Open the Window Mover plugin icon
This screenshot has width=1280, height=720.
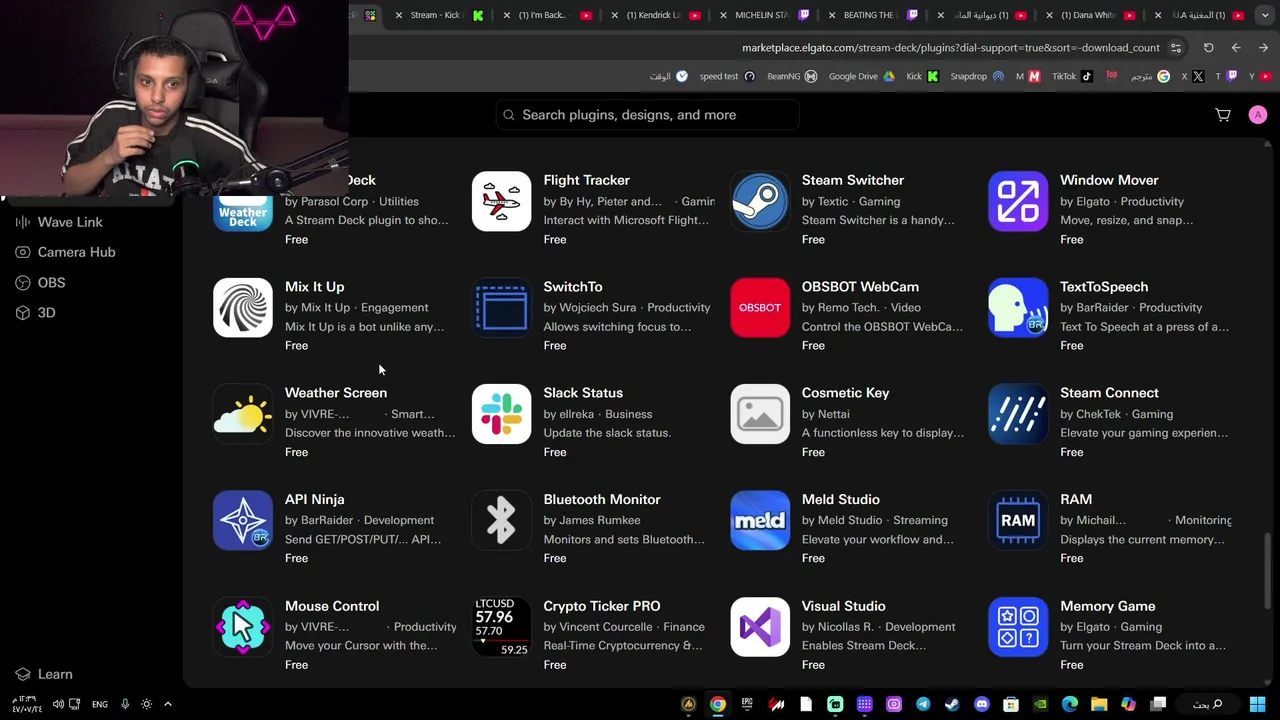point(1018,201)
